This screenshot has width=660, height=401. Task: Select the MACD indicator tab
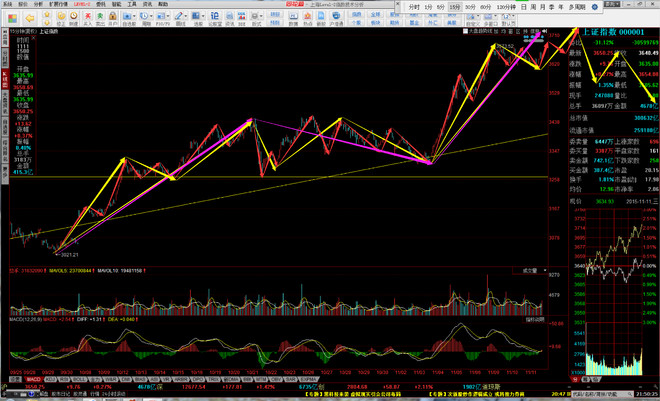point(34,379)
